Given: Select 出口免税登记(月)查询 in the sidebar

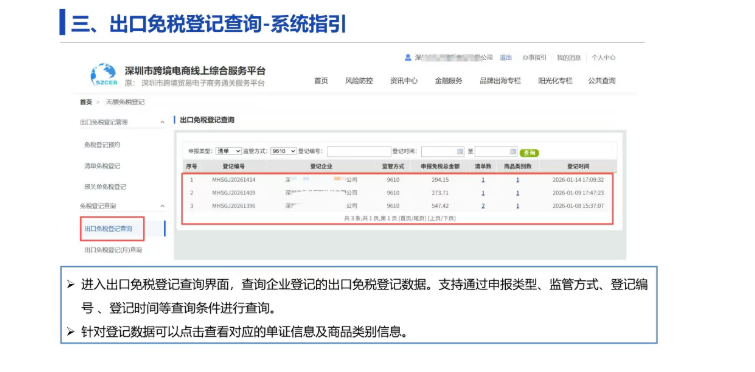Looking at the screenshot, I should click(113, 250).
